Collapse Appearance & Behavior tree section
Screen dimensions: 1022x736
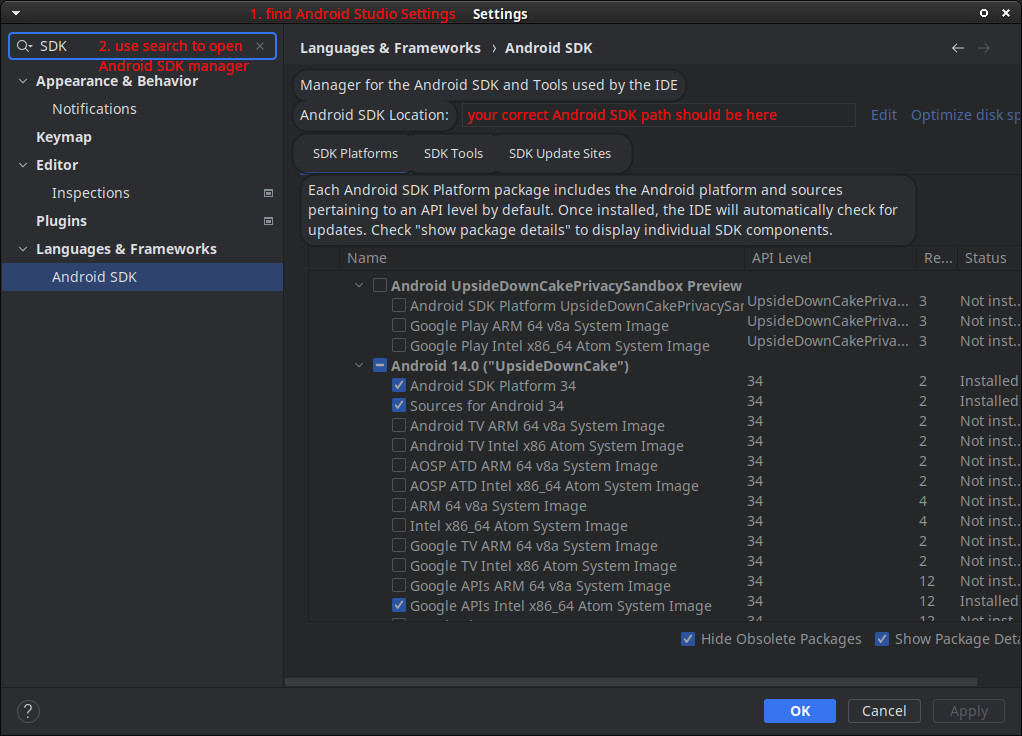[x=23, y=81]
